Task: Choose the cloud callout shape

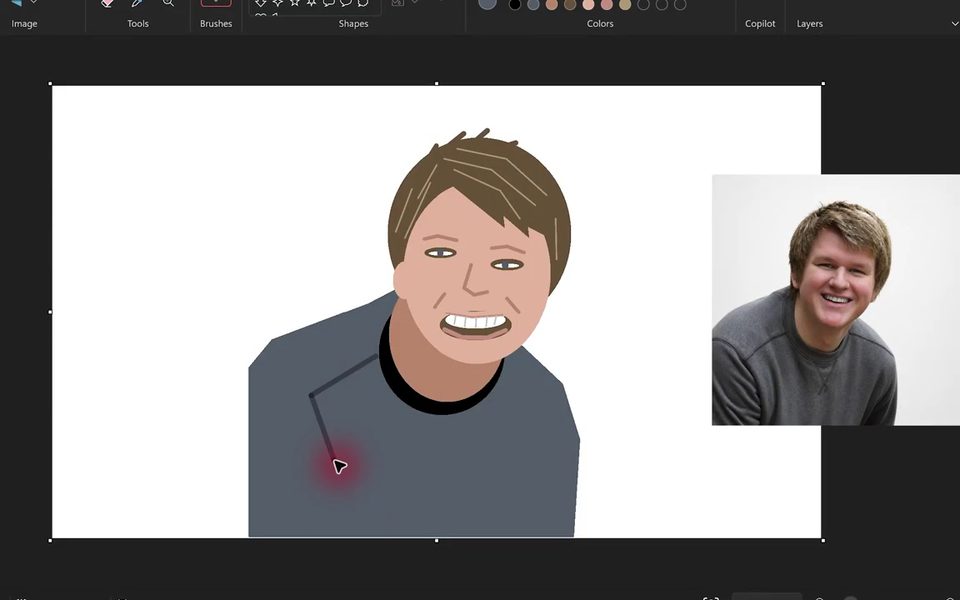Action: 363,3
